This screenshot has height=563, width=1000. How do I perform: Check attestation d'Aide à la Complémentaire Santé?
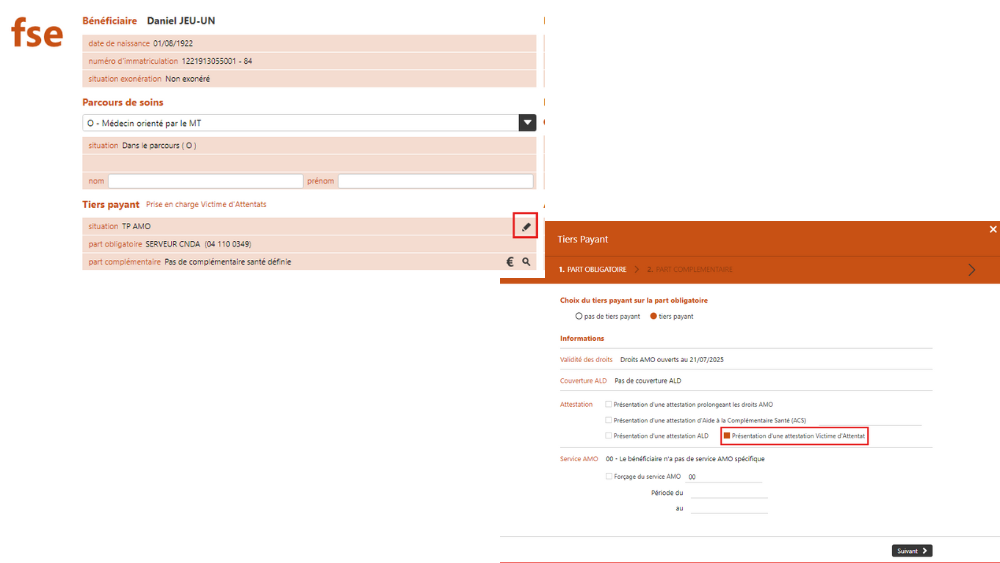click(608, 420)
